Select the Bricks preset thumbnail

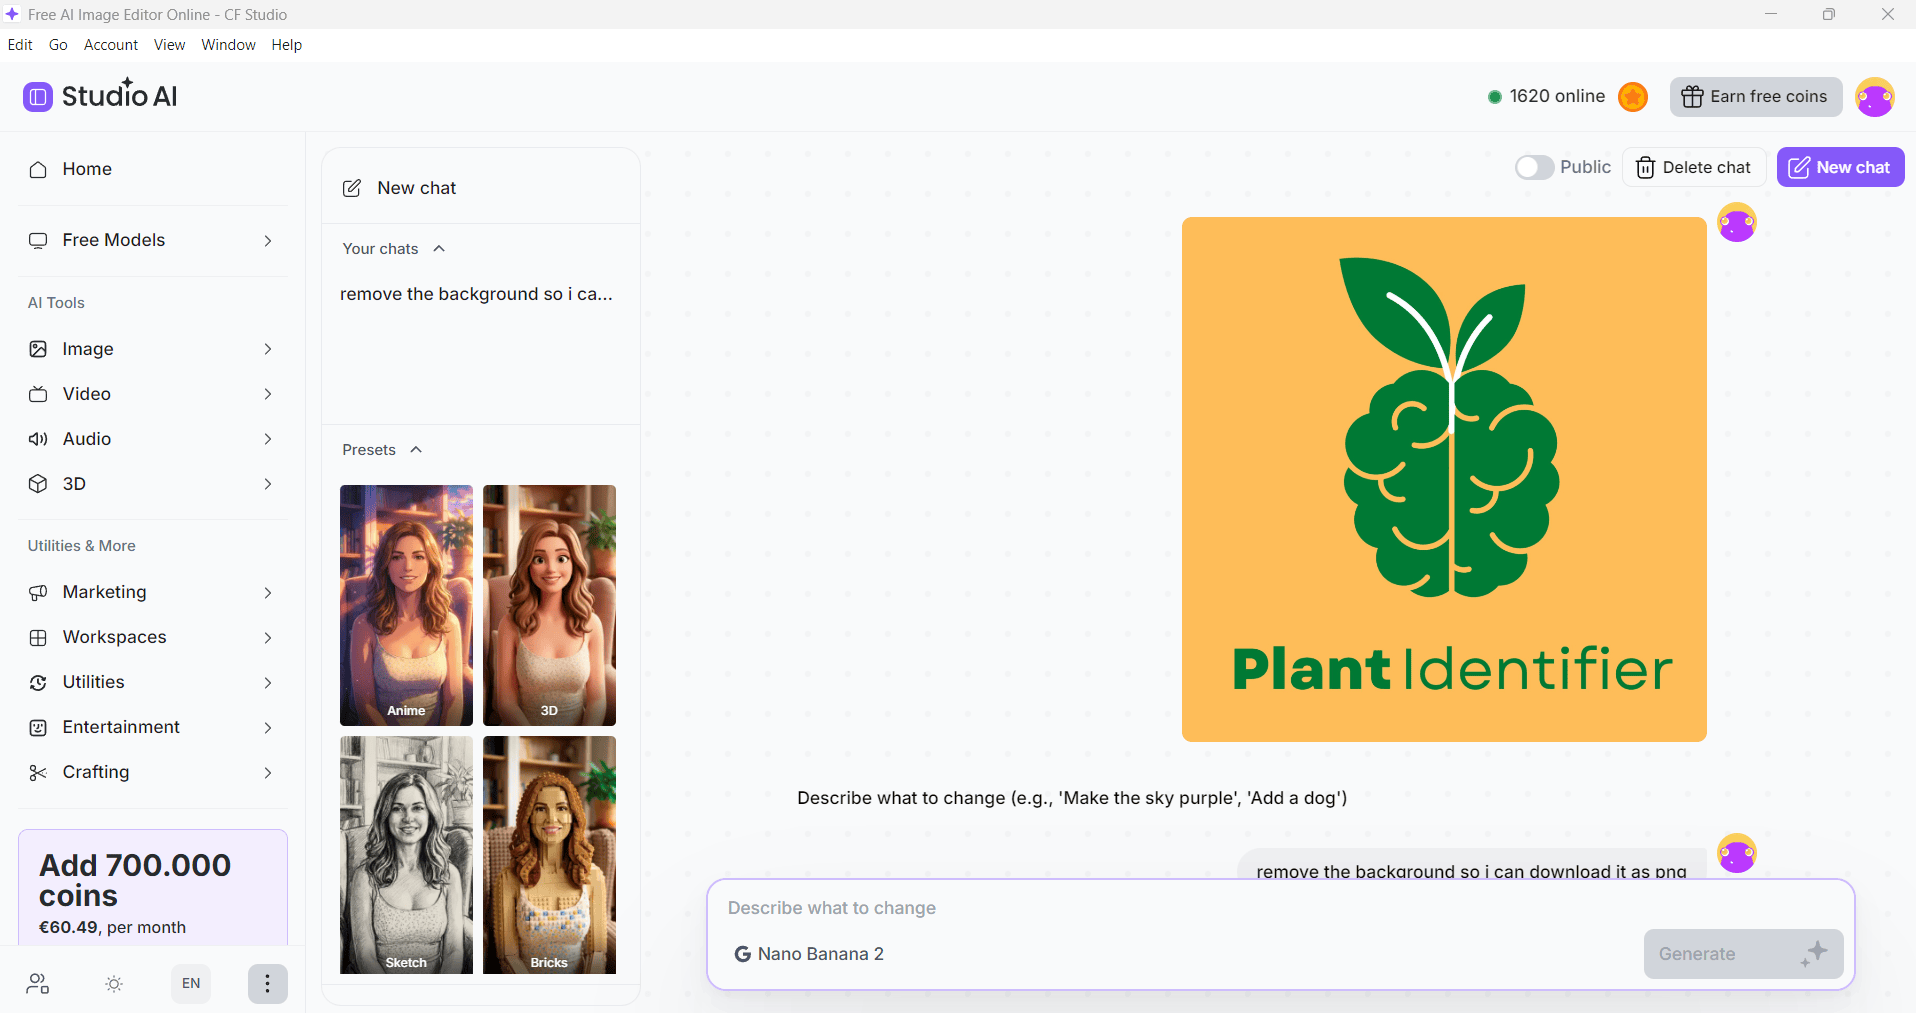(x=549, y=855)
